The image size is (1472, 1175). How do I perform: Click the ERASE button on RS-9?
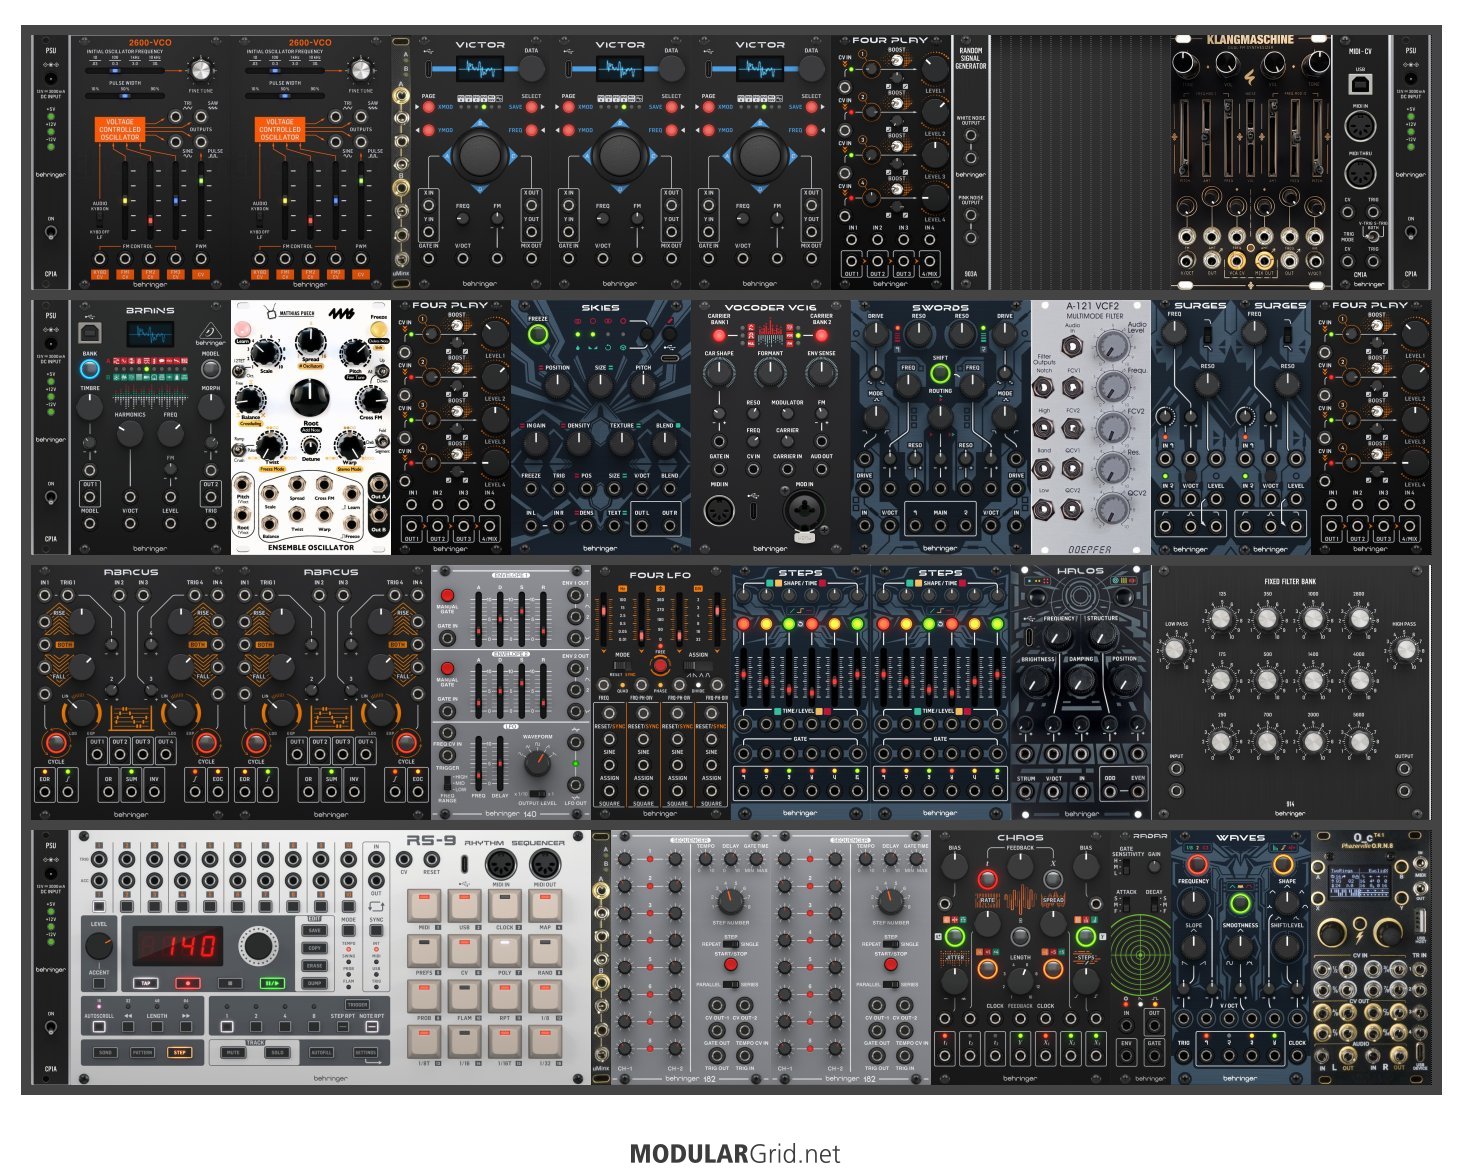314,966
